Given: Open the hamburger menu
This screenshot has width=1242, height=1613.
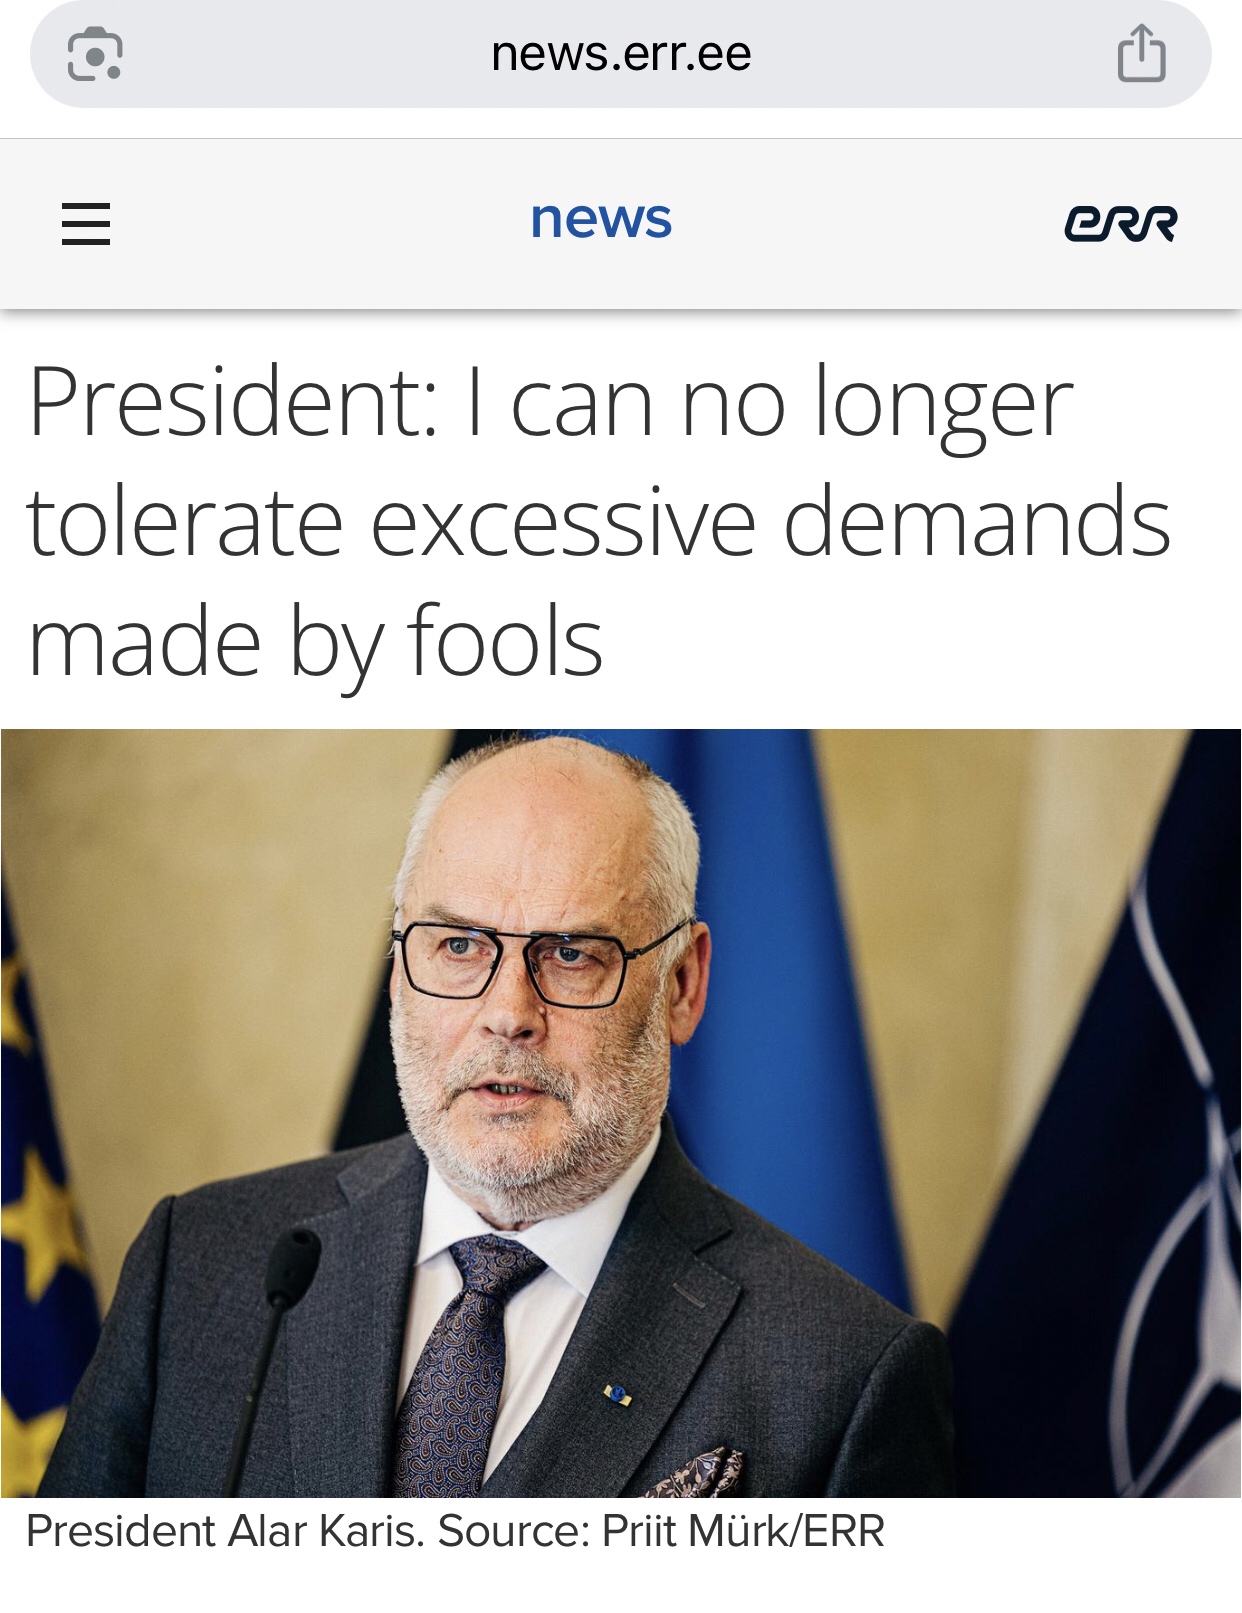Looking at the screenshot, I should point(86,223).
